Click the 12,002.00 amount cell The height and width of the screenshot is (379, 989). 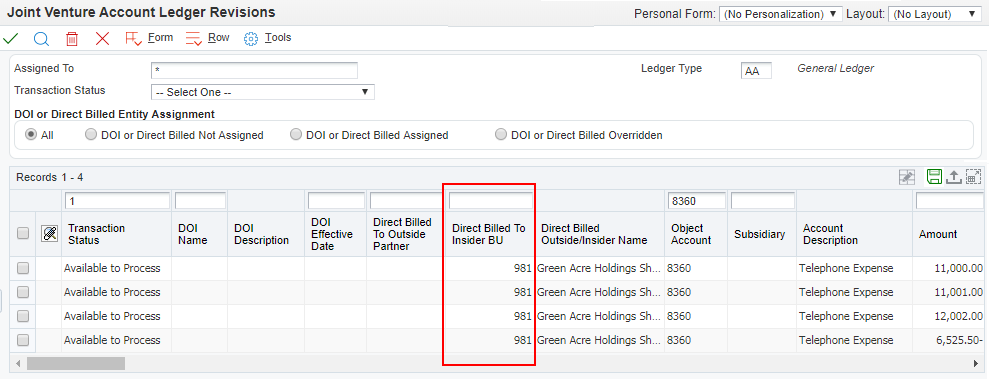click(x=948, y=316)
